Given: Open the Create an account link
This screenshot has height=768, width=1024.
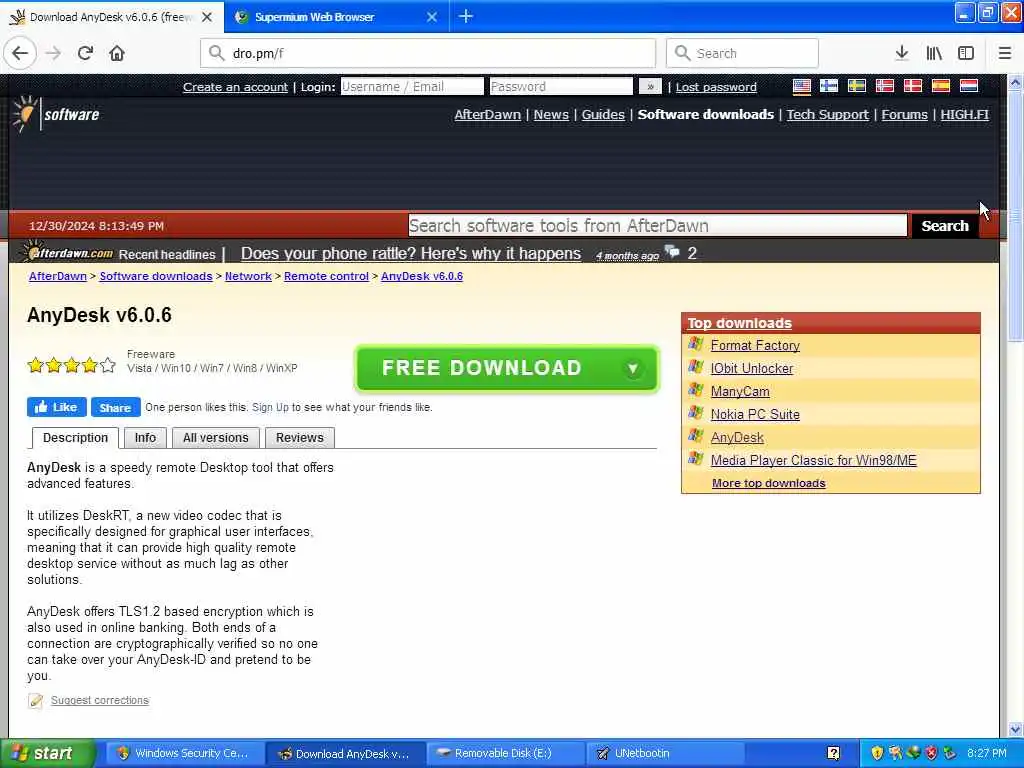Looking at the screenshot, I should 235,87.
